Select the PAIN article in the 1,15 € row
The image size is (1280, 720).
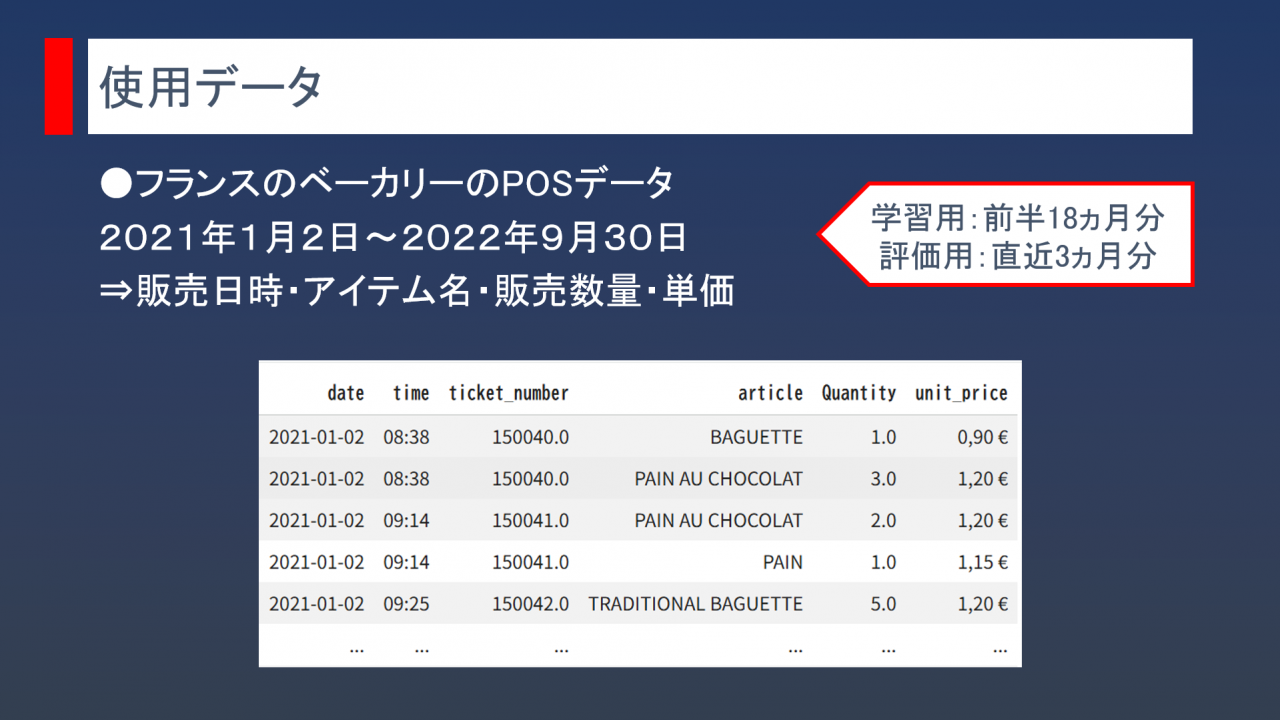(783, 562)
